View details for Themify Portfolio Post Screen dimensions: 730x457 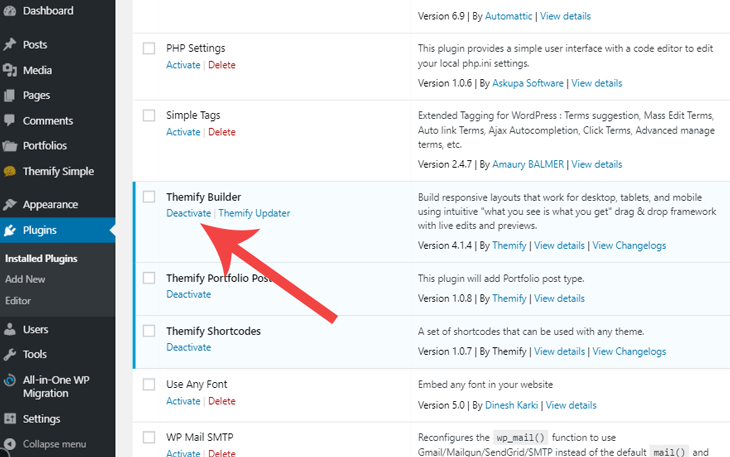tap(559, 299)
